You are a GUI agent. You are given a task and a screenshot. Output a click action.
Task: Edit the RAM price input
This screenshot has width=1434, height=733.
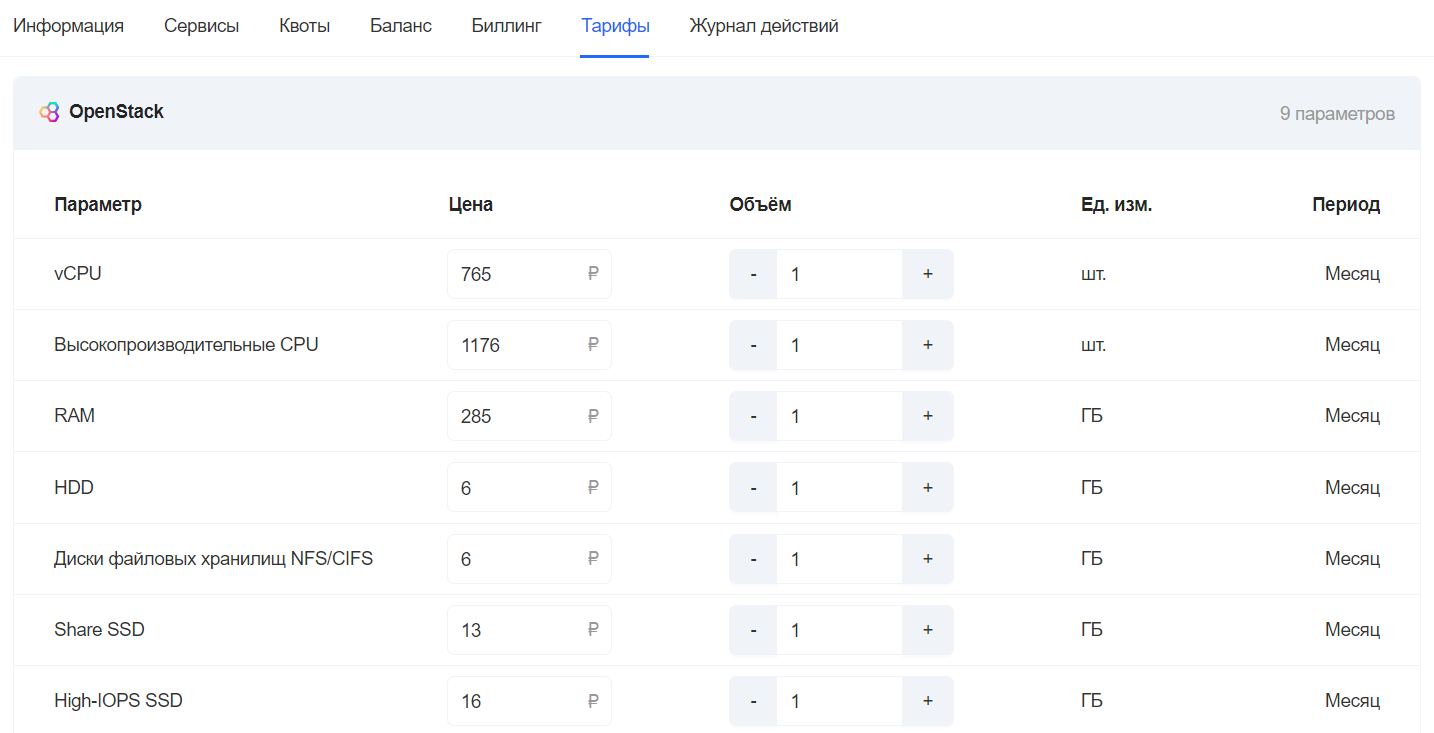(529, 416)
